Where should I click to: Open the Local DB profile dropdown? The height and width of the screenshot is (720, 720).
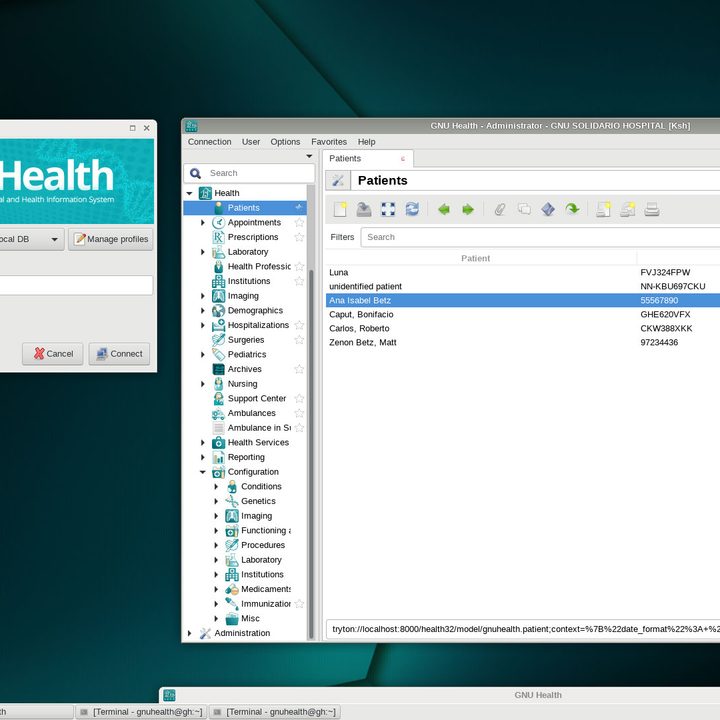coord(55,239)
